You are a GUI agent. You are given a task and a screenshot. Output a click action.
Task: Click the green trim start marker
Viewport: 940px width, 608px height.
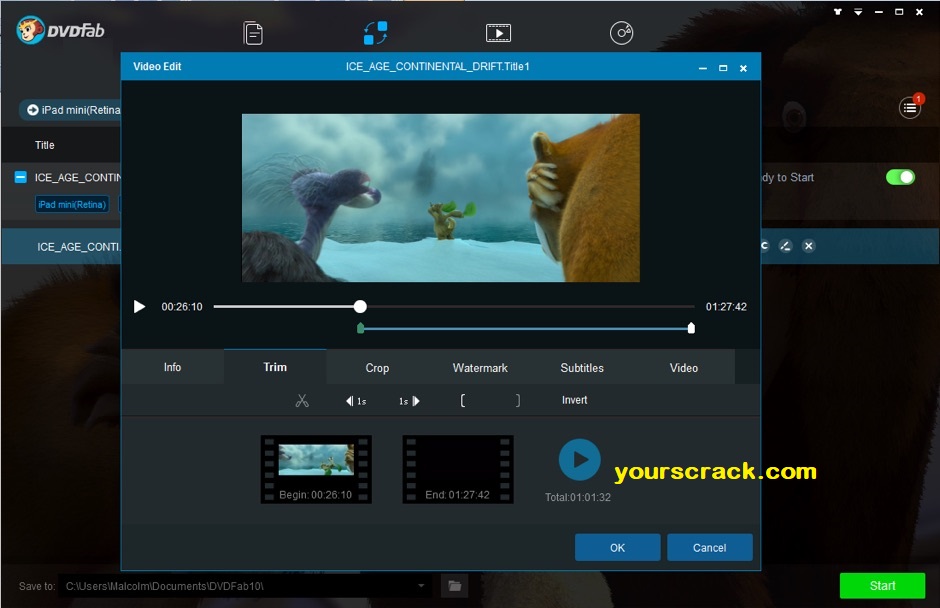point(360,328)
